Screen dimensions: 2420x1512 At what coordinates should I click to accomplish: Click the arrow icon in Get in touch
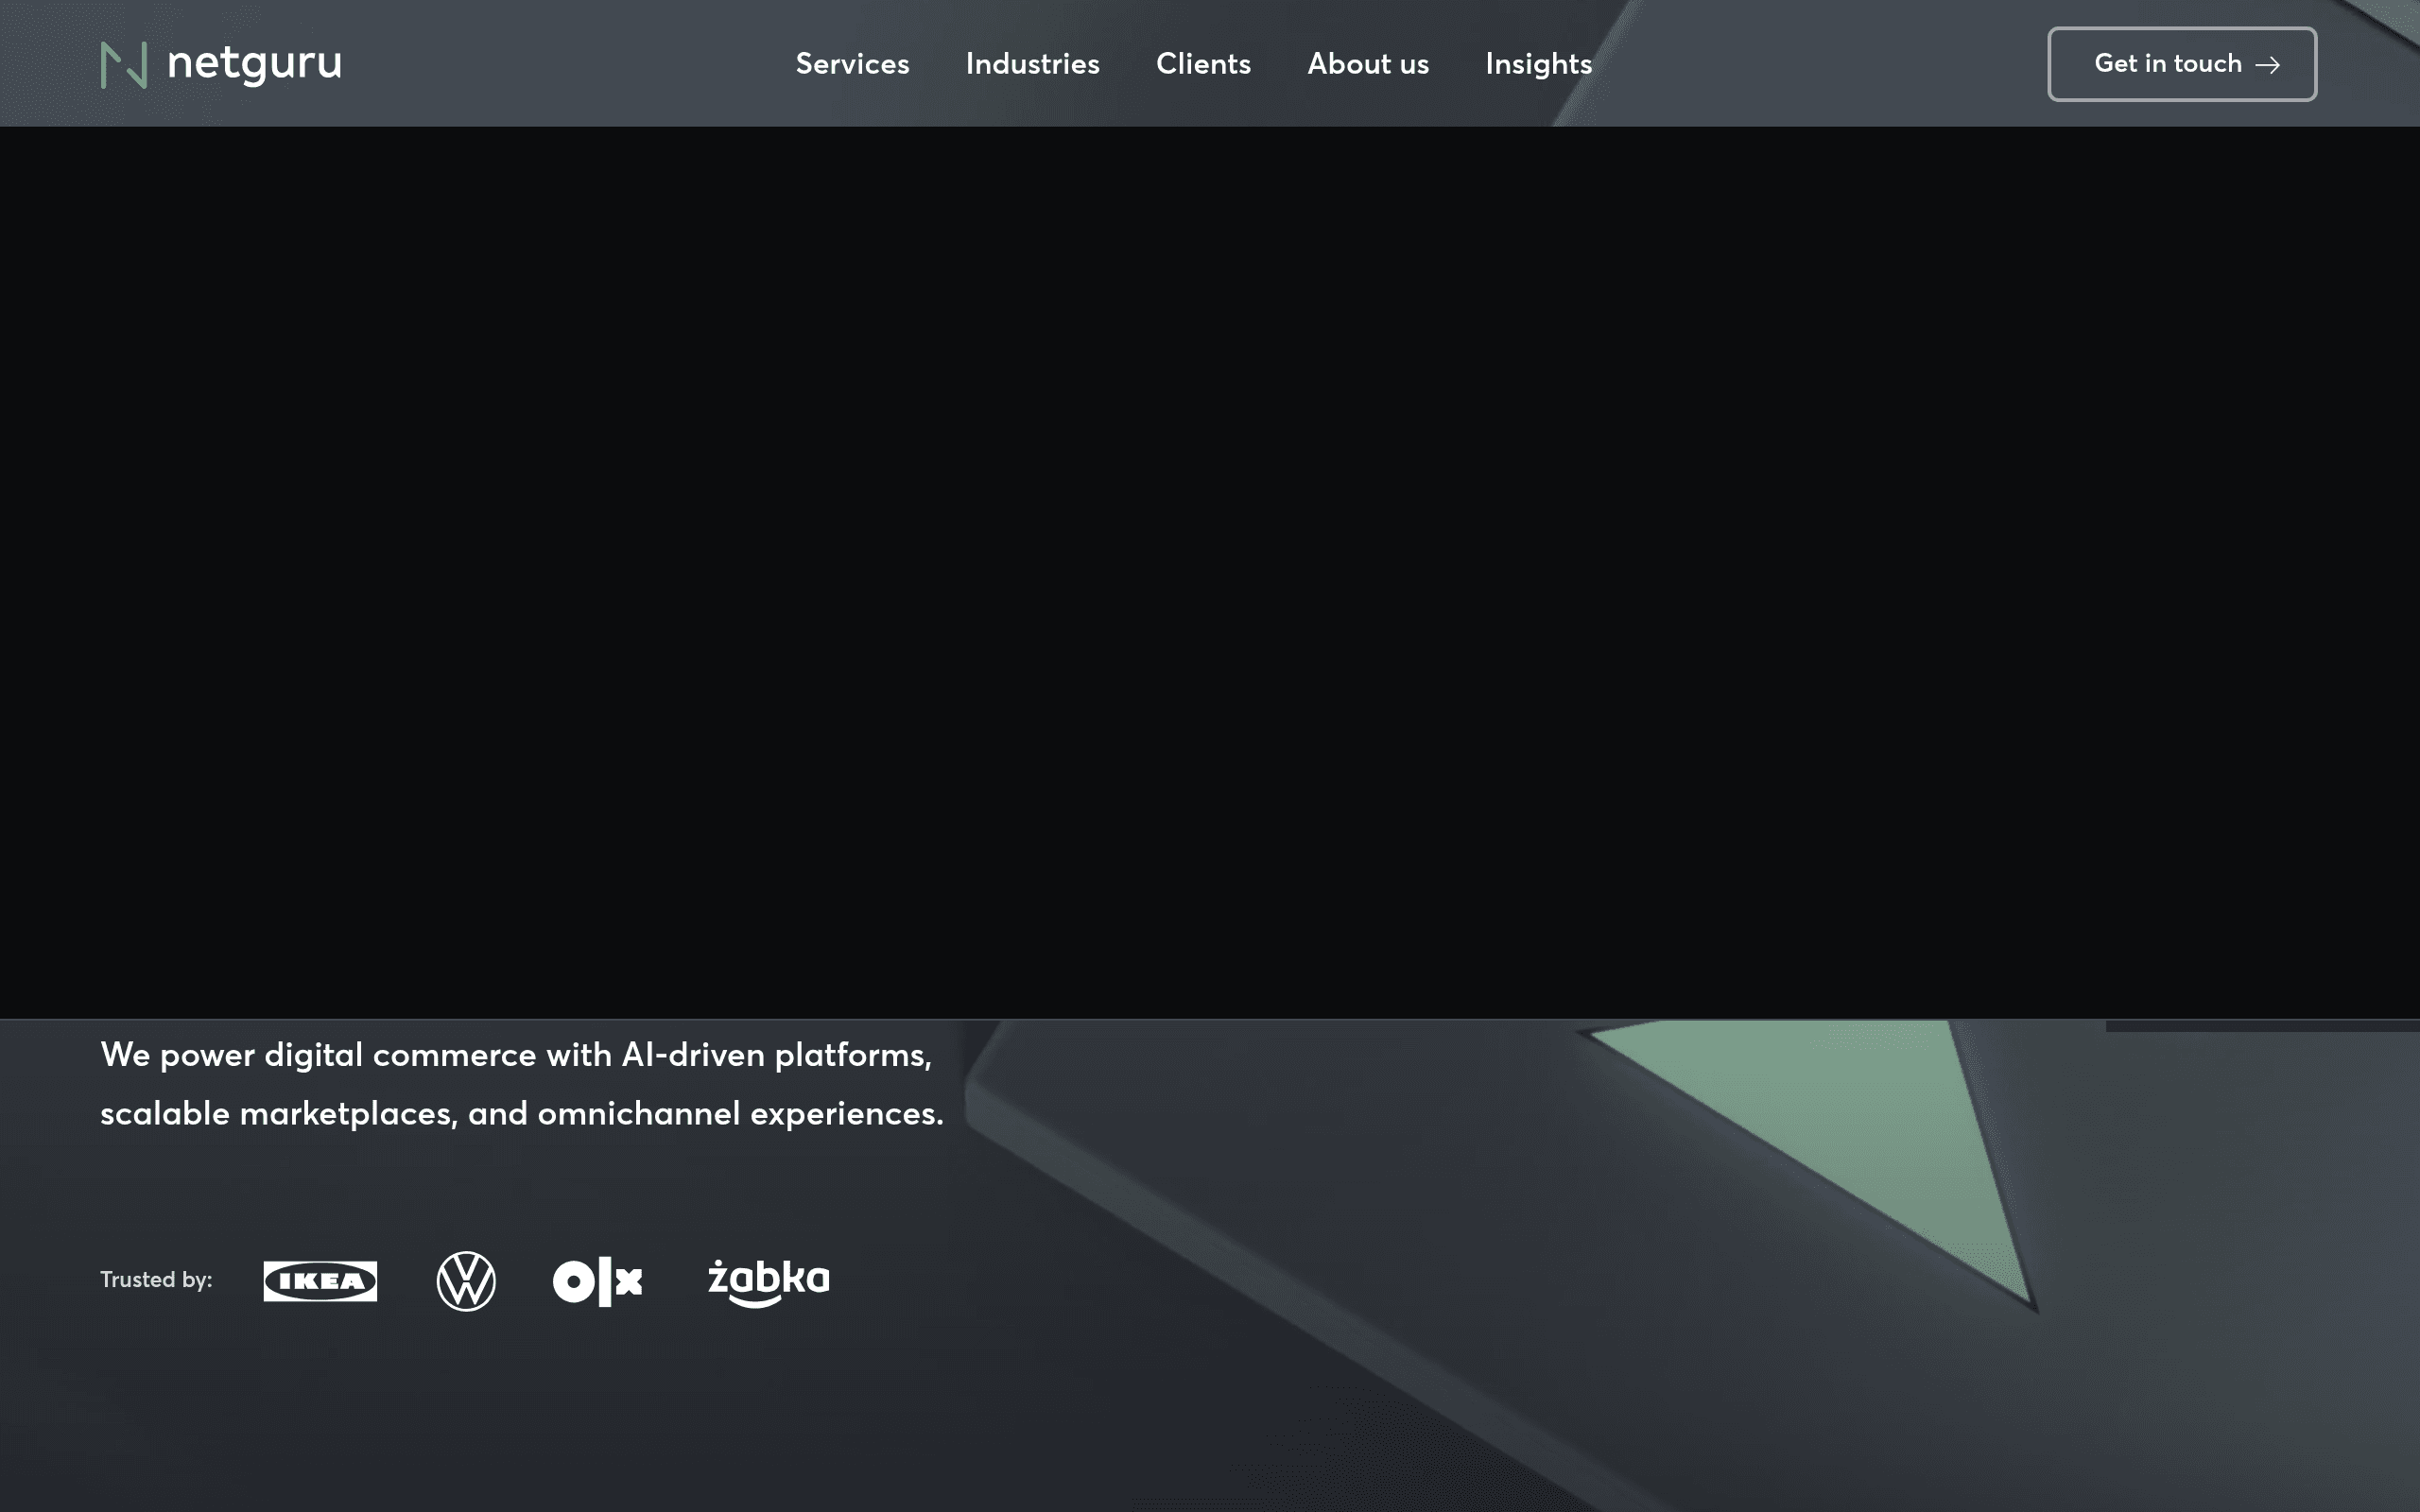coord(2269,63)
